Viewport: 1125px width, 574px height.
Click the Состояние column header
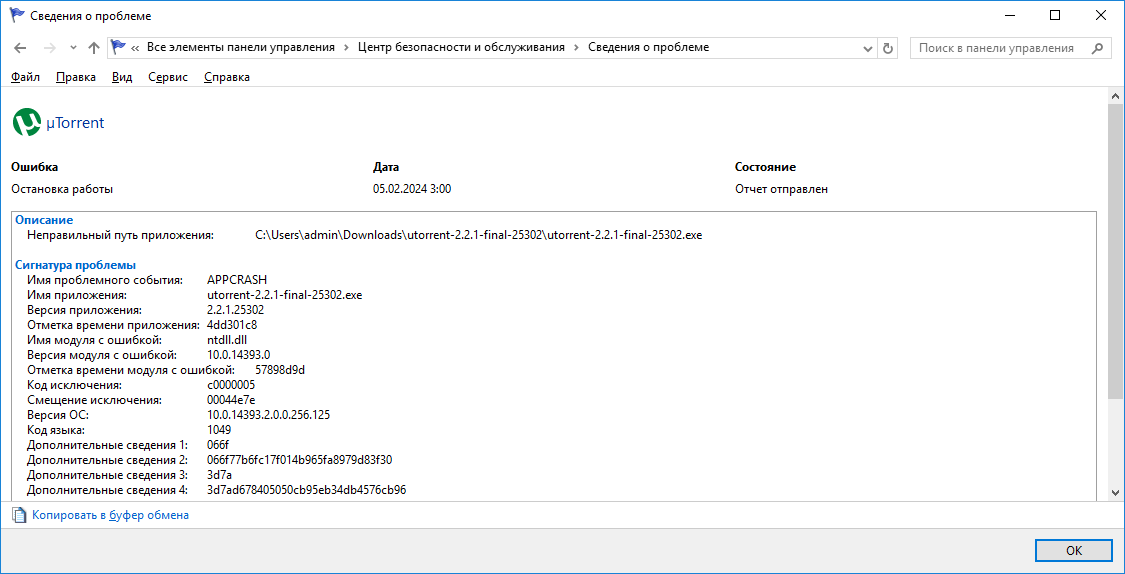coord(765,167)
